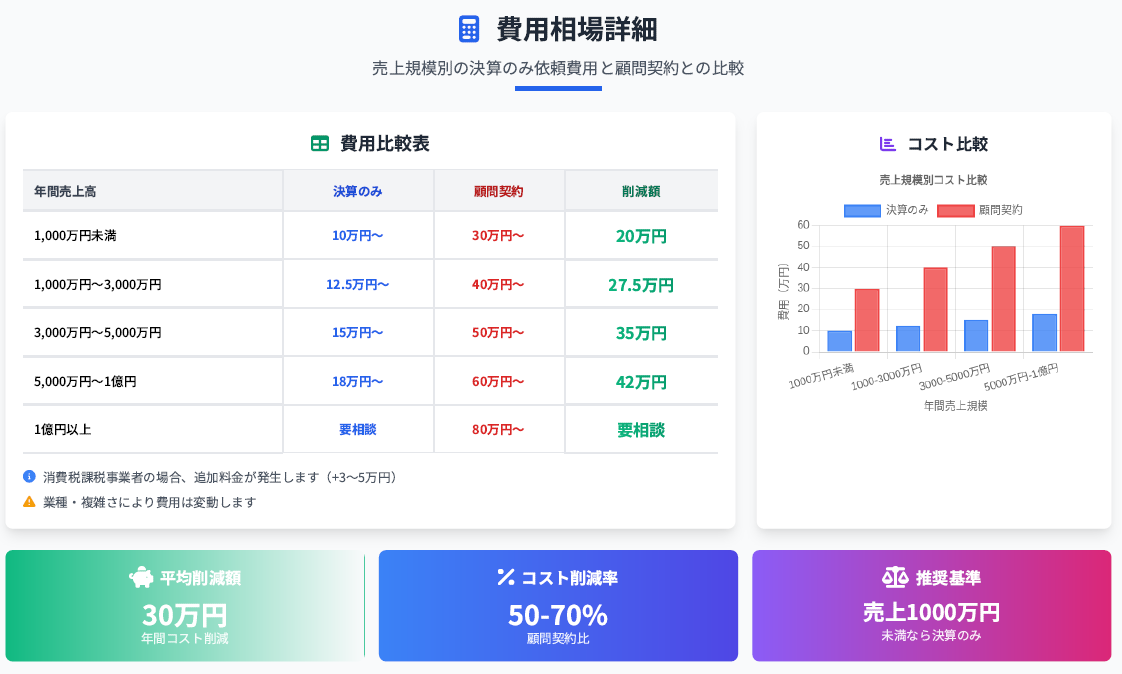
Task: Click the percent icon in コスト削減率 card
Action: 506,577
